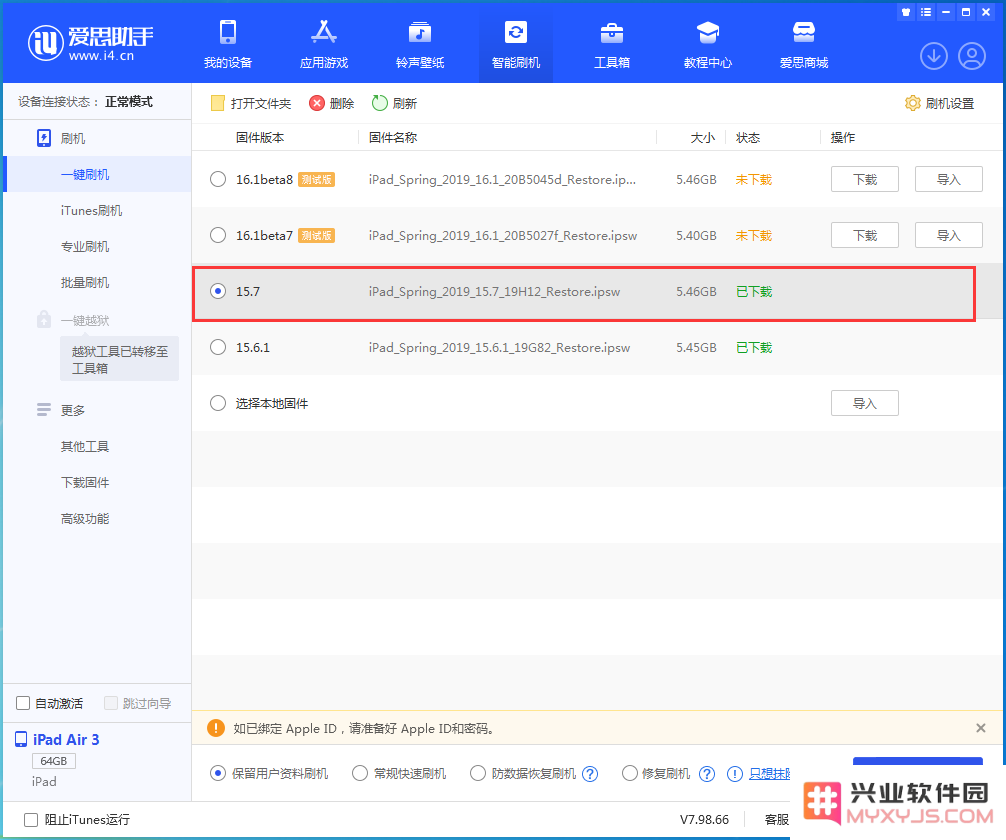The image size is (1006, 840).
Task: Click the 更多 list icon in sidebar
Action: (x=44, y=410)
